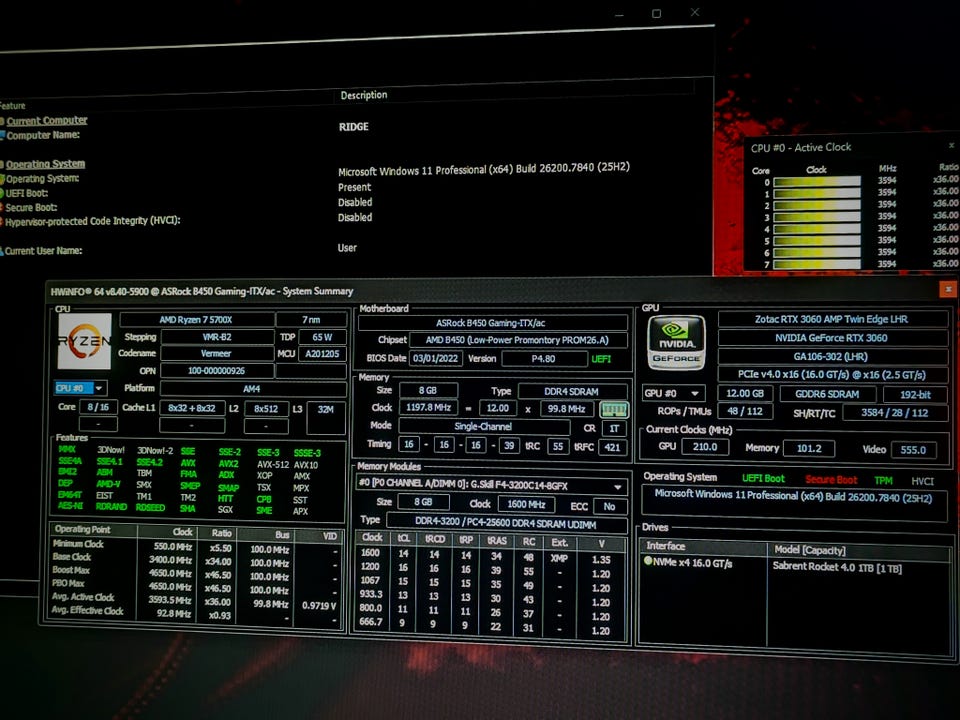
Task: Click the green TPM indicator
Action: (883, 481)
